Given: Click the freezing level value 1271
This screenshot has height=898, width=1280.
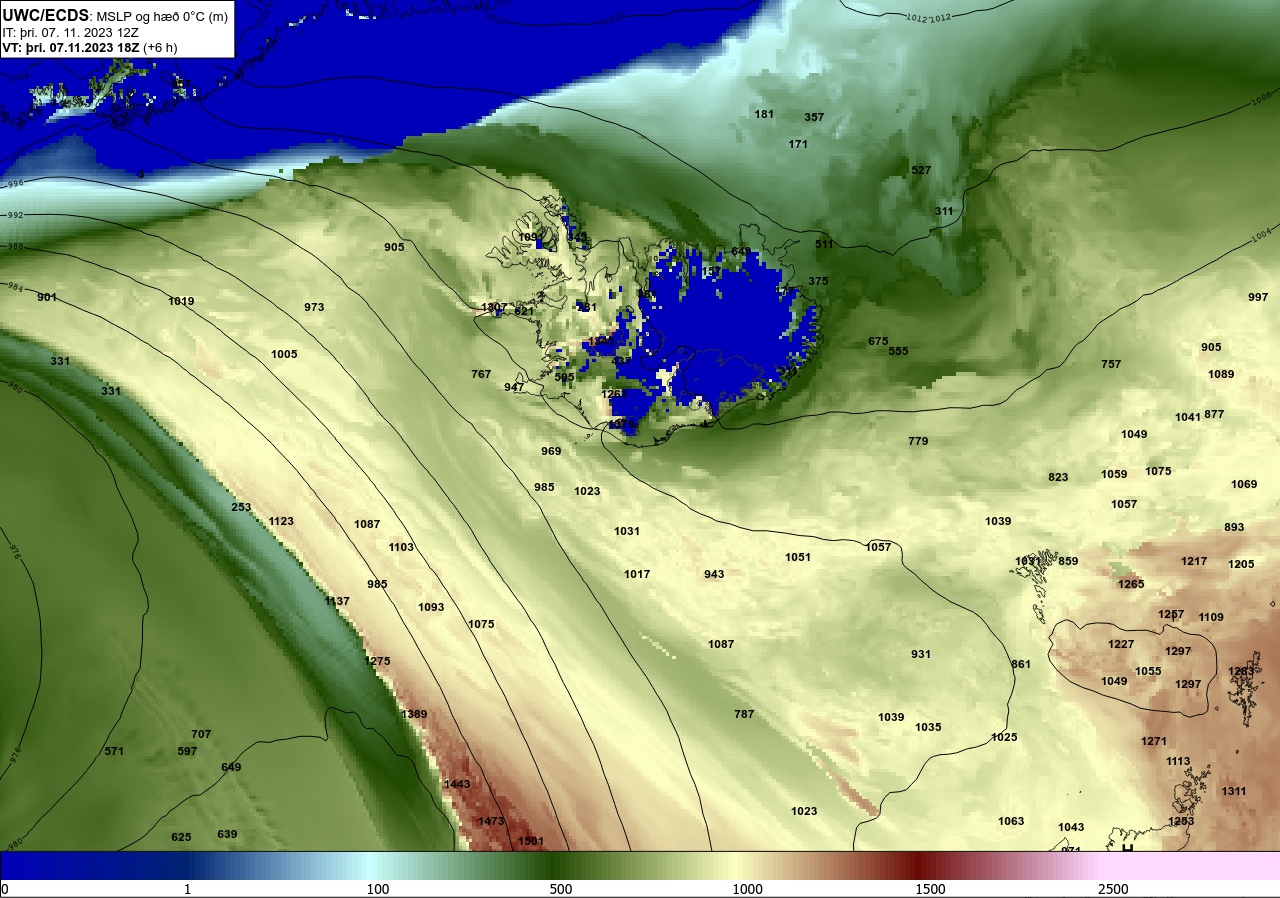Looking at the screenshot, I should (1154, 741).
